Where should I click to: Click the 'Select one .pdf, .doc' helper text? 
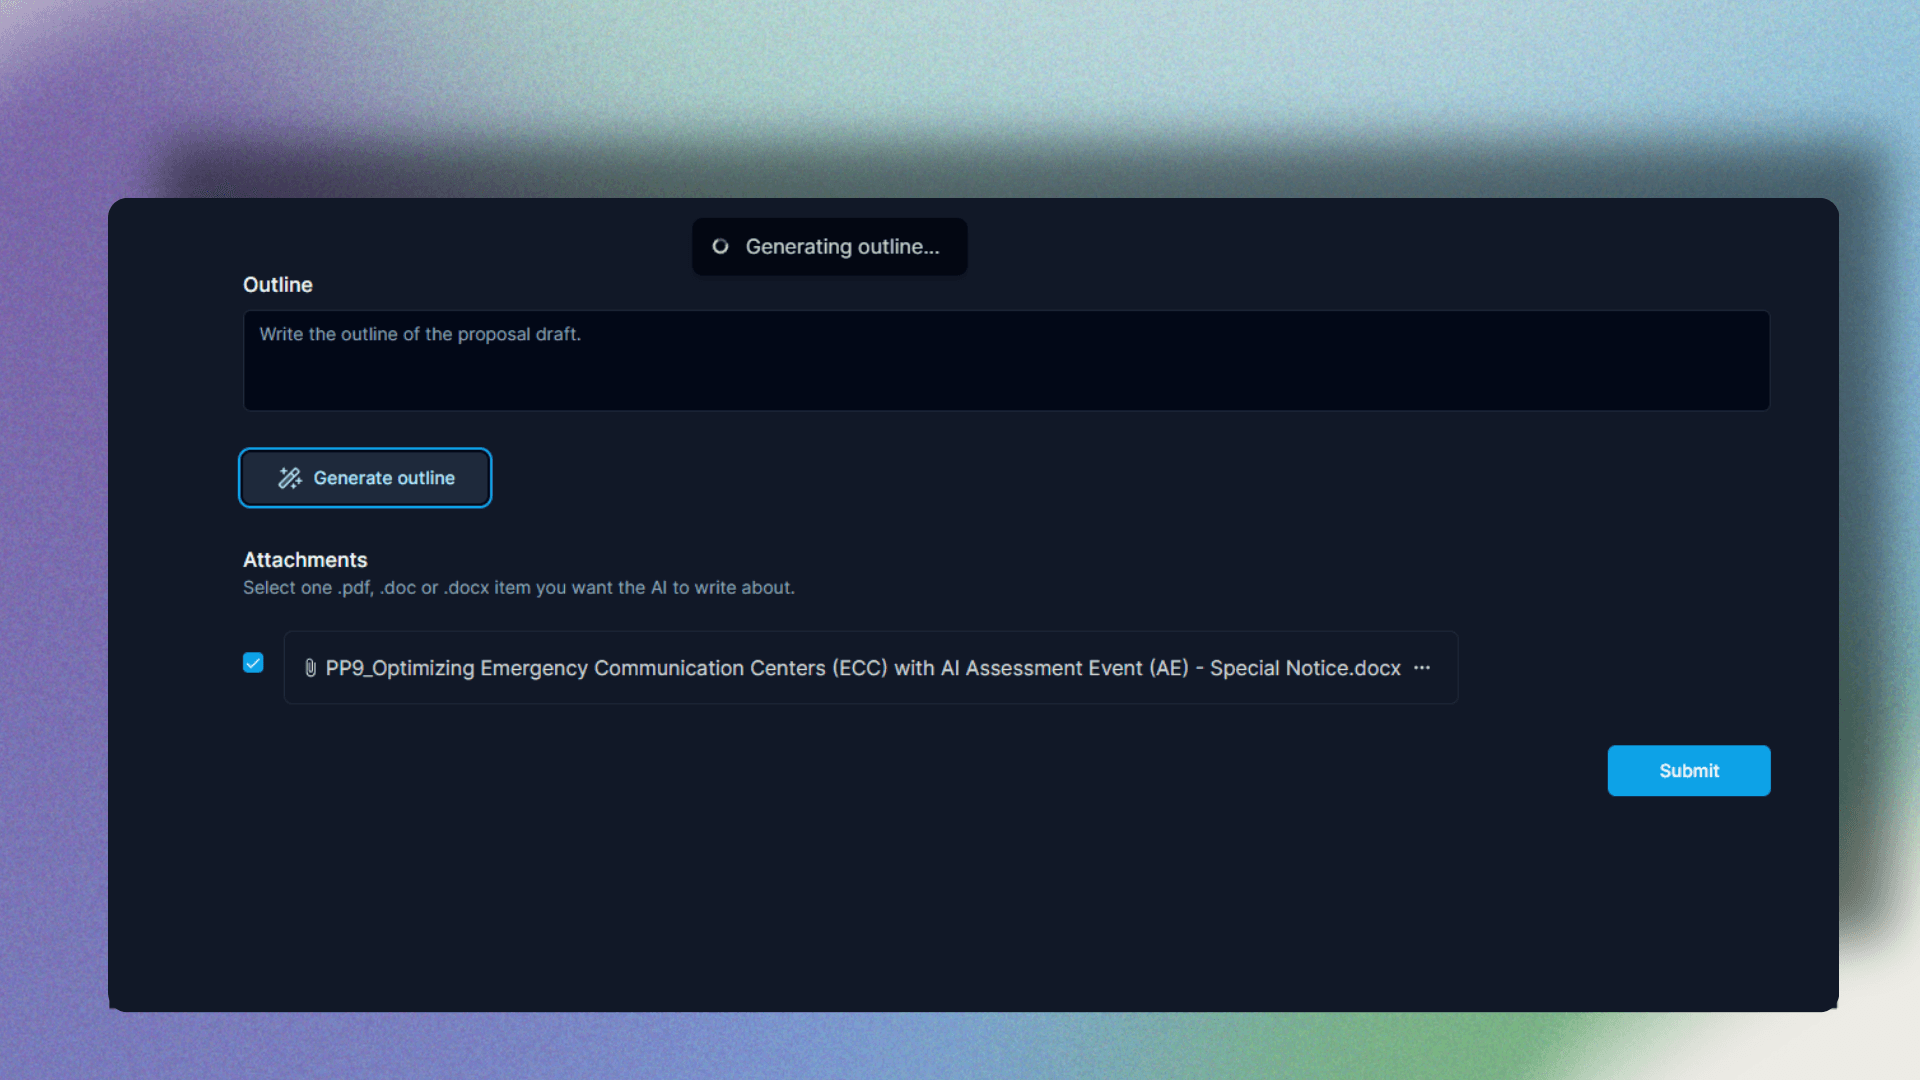click(x=518, y=588)
